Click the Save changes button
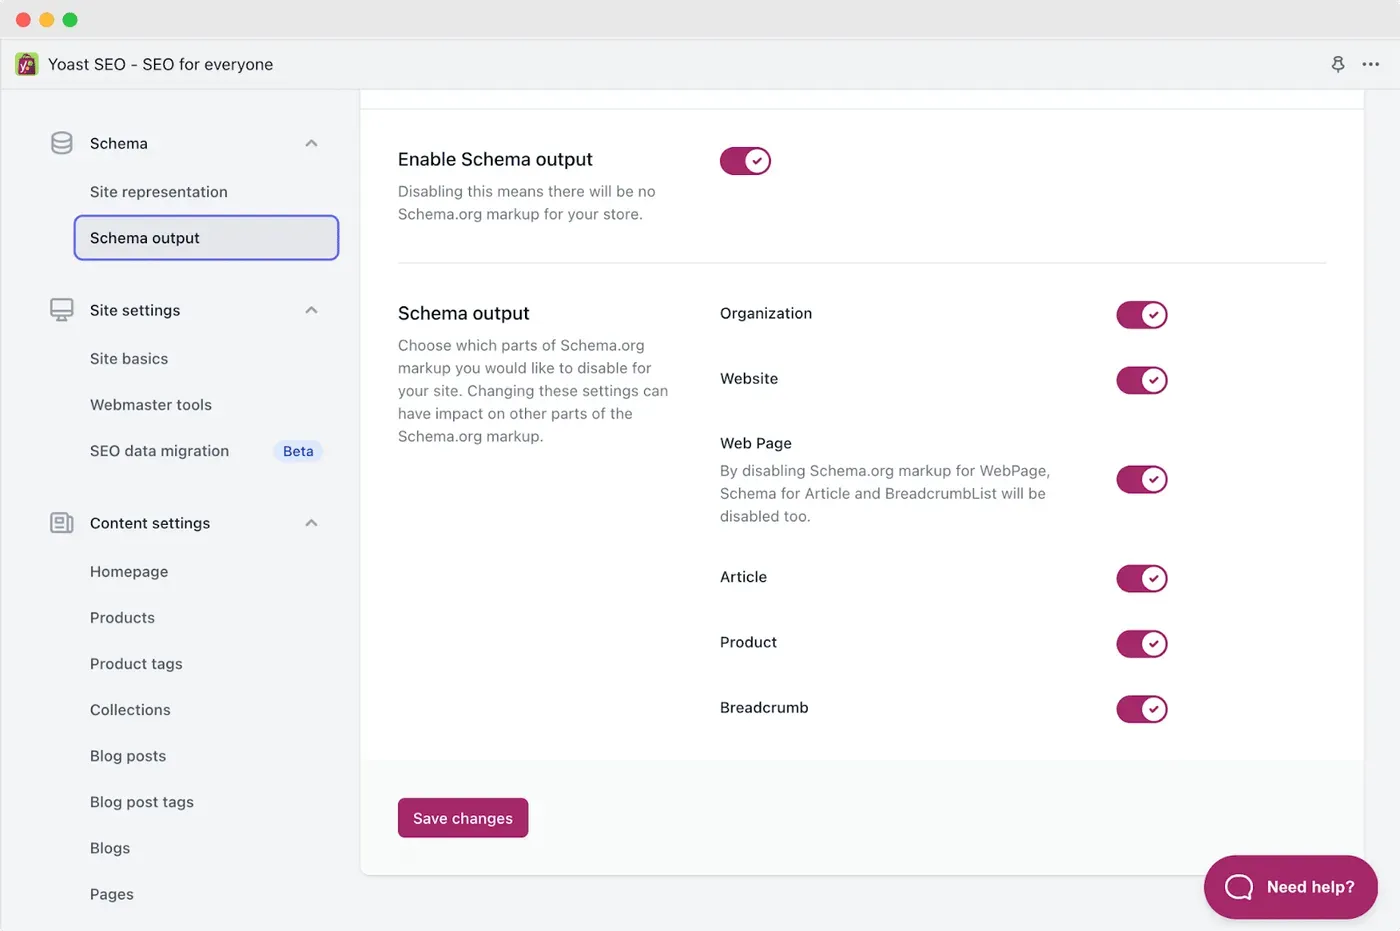 click(x=463, y=818)
